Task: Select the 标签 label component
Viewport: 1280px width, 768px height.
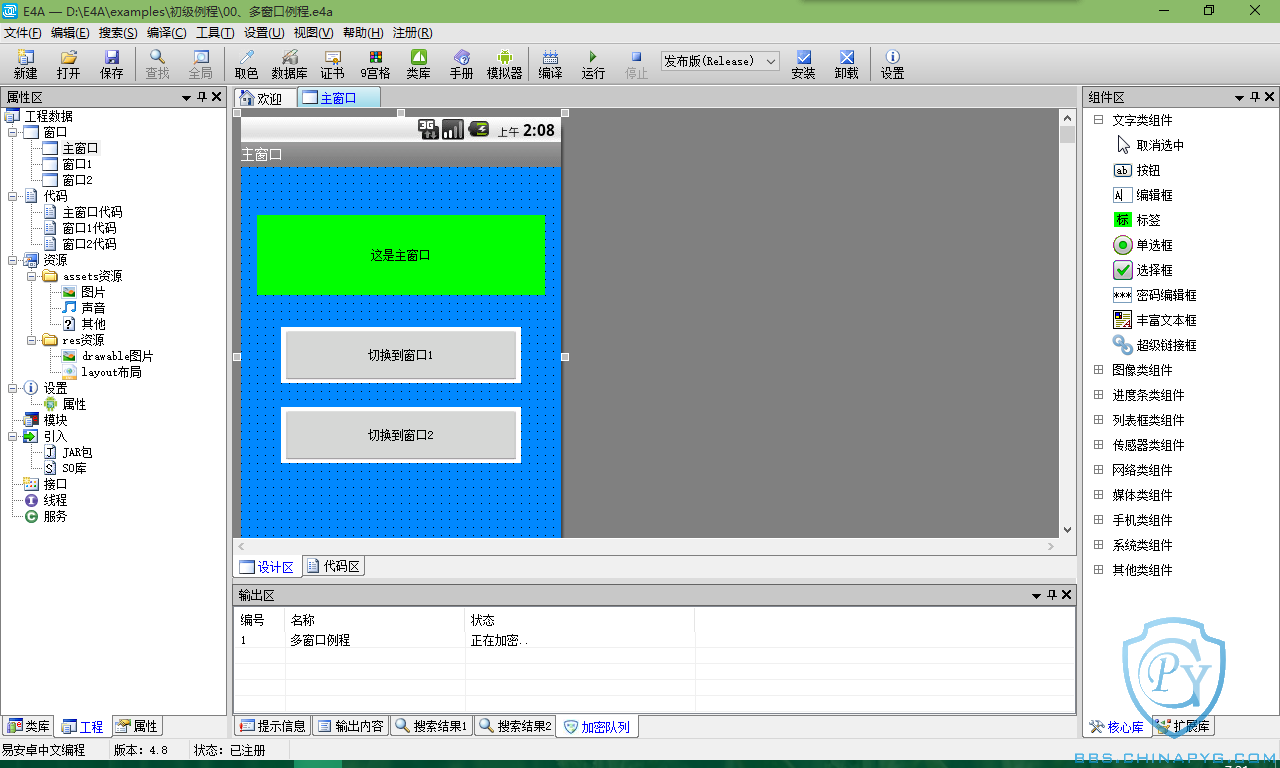Action: (x=1137, y=220)
